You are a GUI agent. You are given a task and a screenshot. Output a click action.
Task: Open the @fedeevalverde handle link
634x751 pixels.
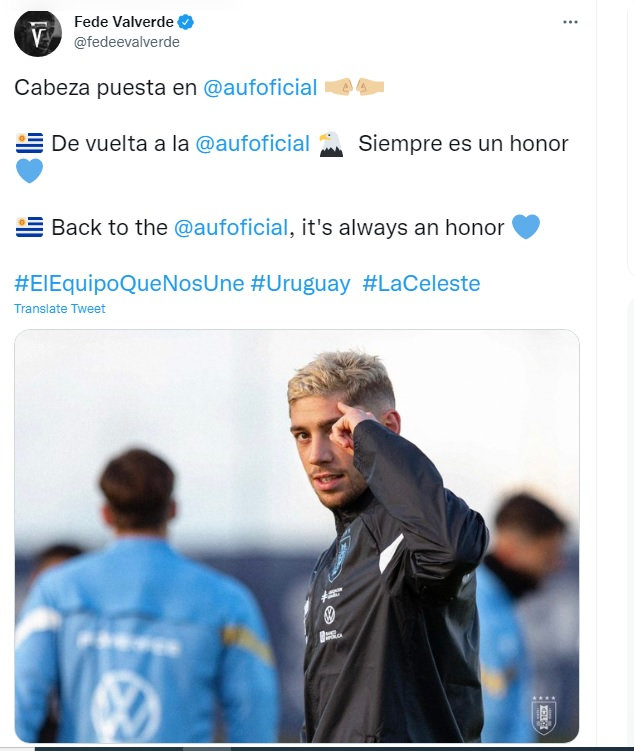(x=127, y=42)
